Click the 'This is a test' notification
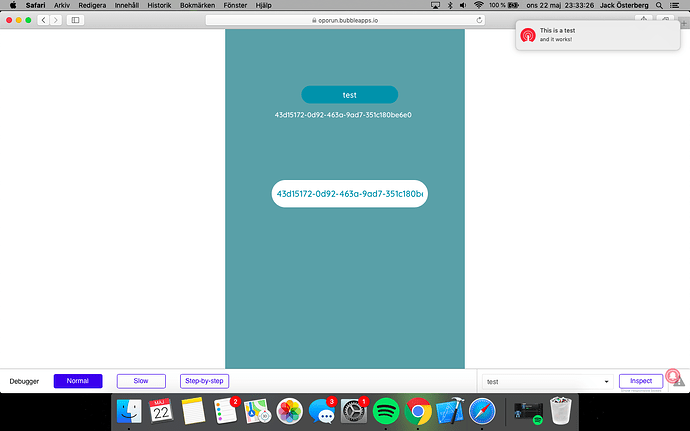Screen dimensions: 690x431 click(x=598, y=35)
